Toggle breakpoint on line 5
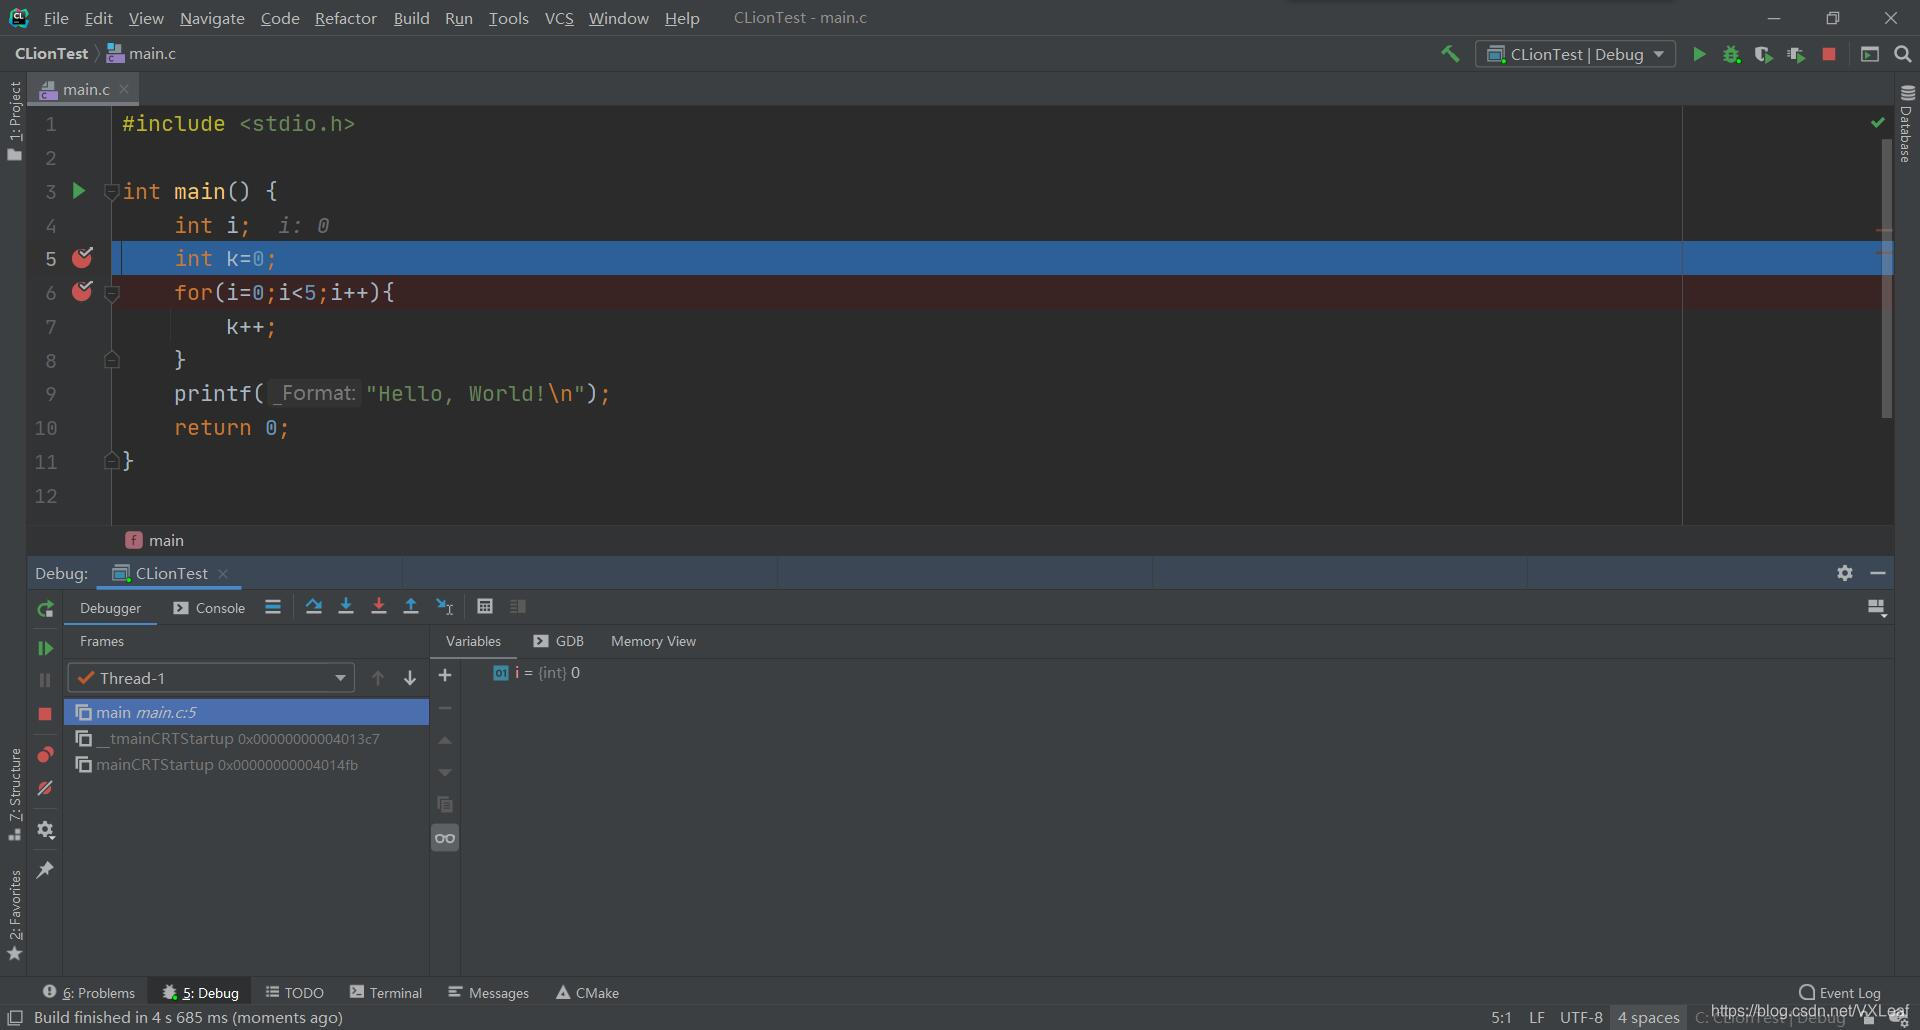 point(82,258)
